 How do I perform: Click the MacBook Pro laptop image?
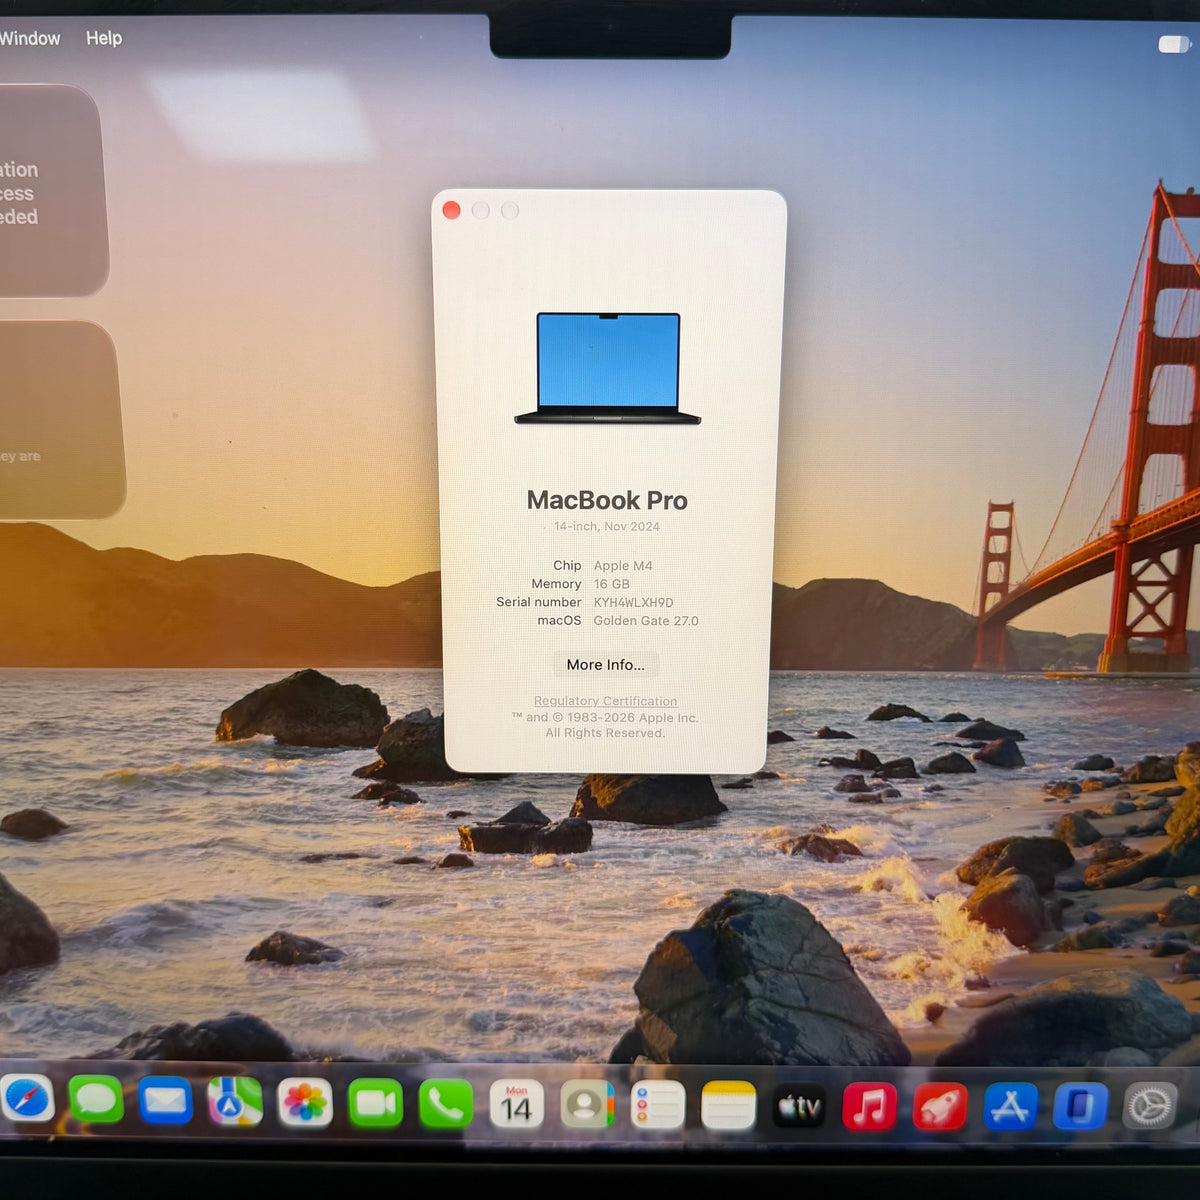(x=608, y=369)
